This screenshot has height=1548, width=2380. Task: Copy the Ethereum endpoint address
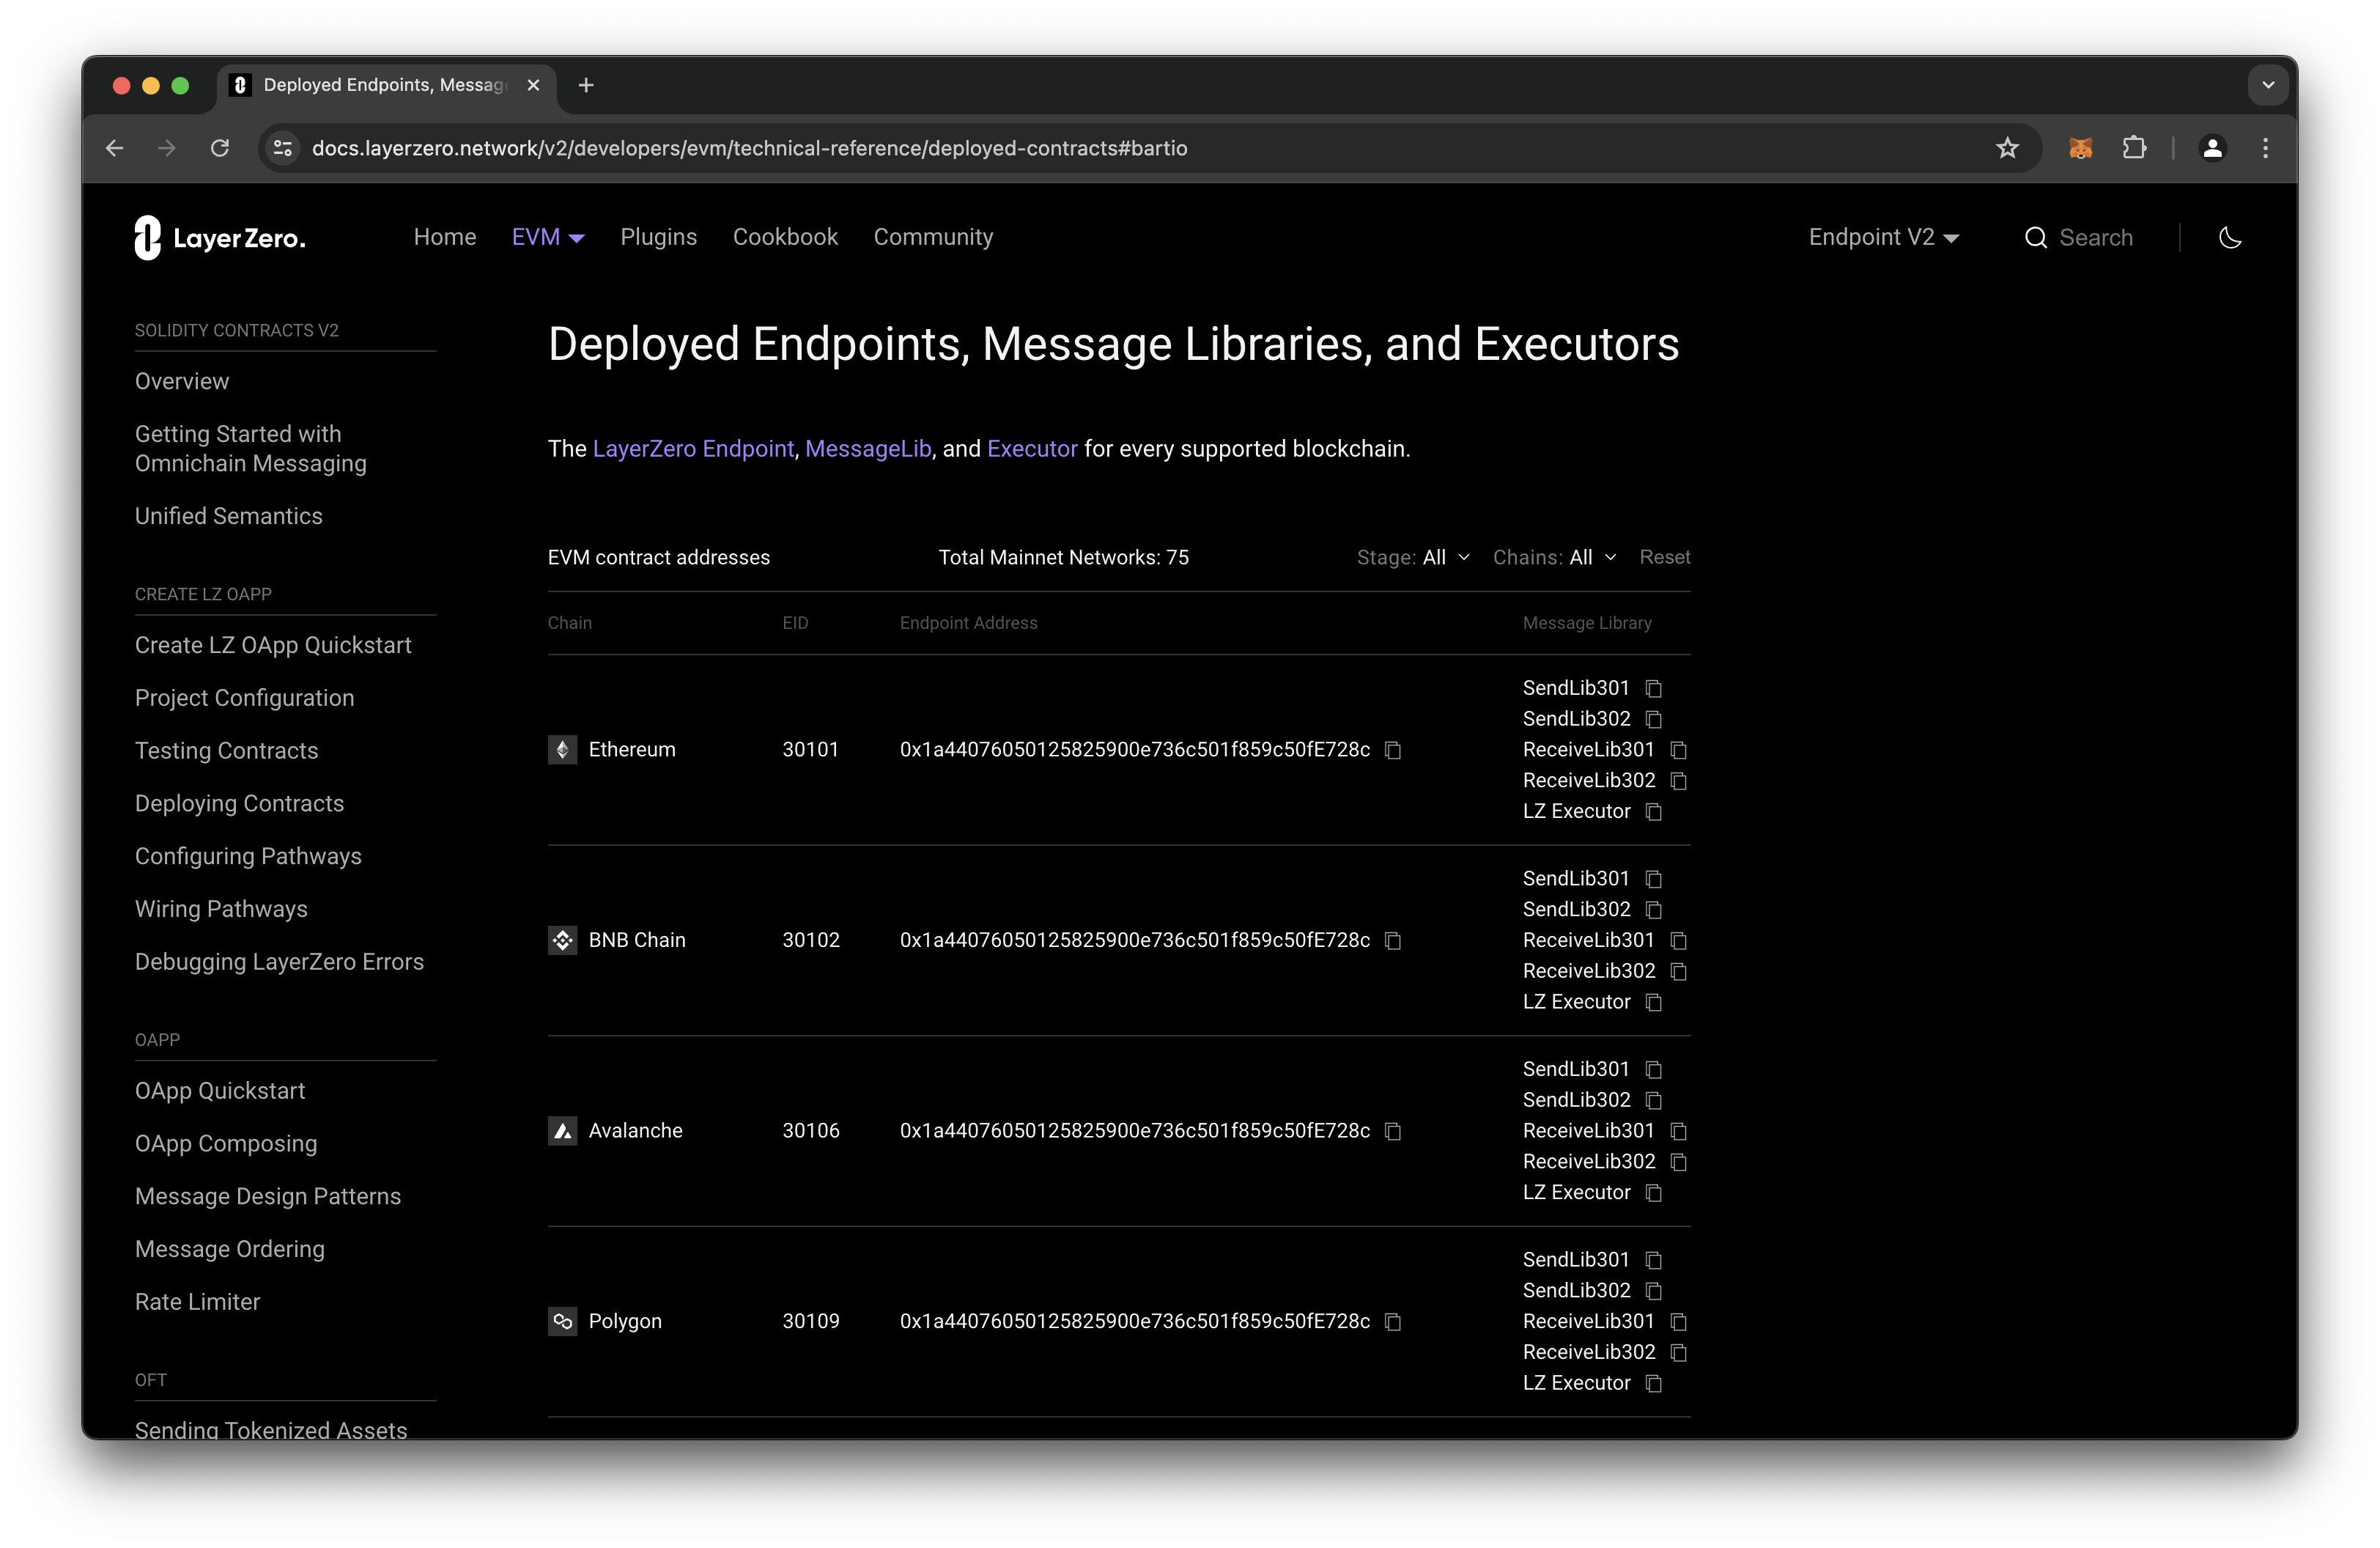click(1393, 750)
